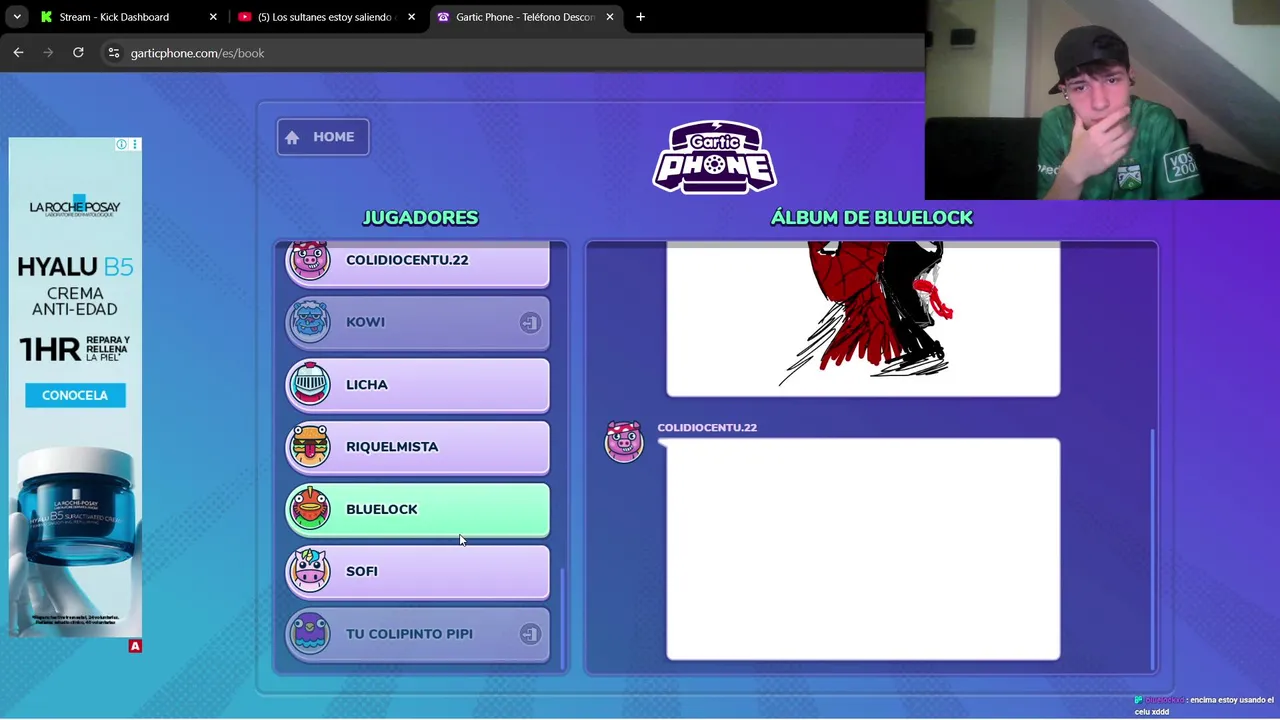
Task: Click the Spider-Man drawing in album
Action: coord(863,319)
